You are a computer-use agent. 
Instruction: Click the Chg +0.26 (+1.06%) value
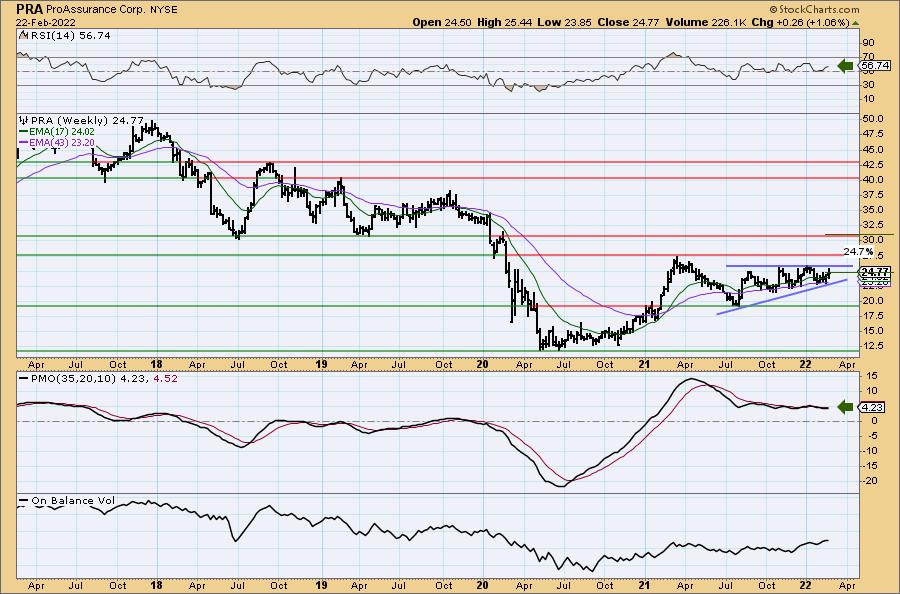[x=800, y=22]
